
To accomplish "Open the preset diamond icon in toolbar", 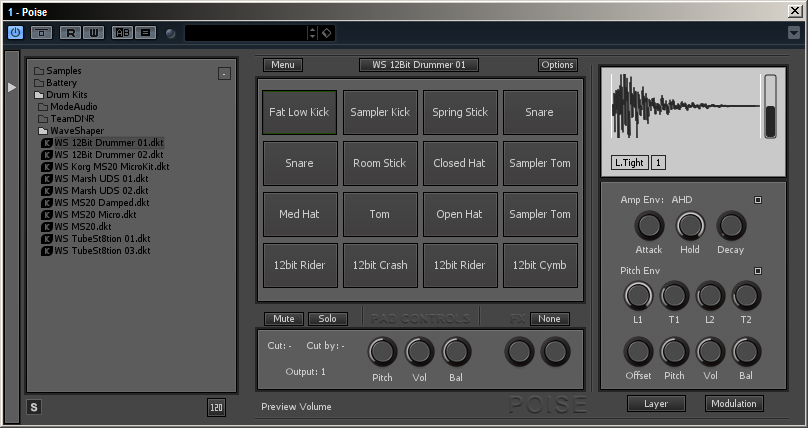I will click(x=327, y=33).
